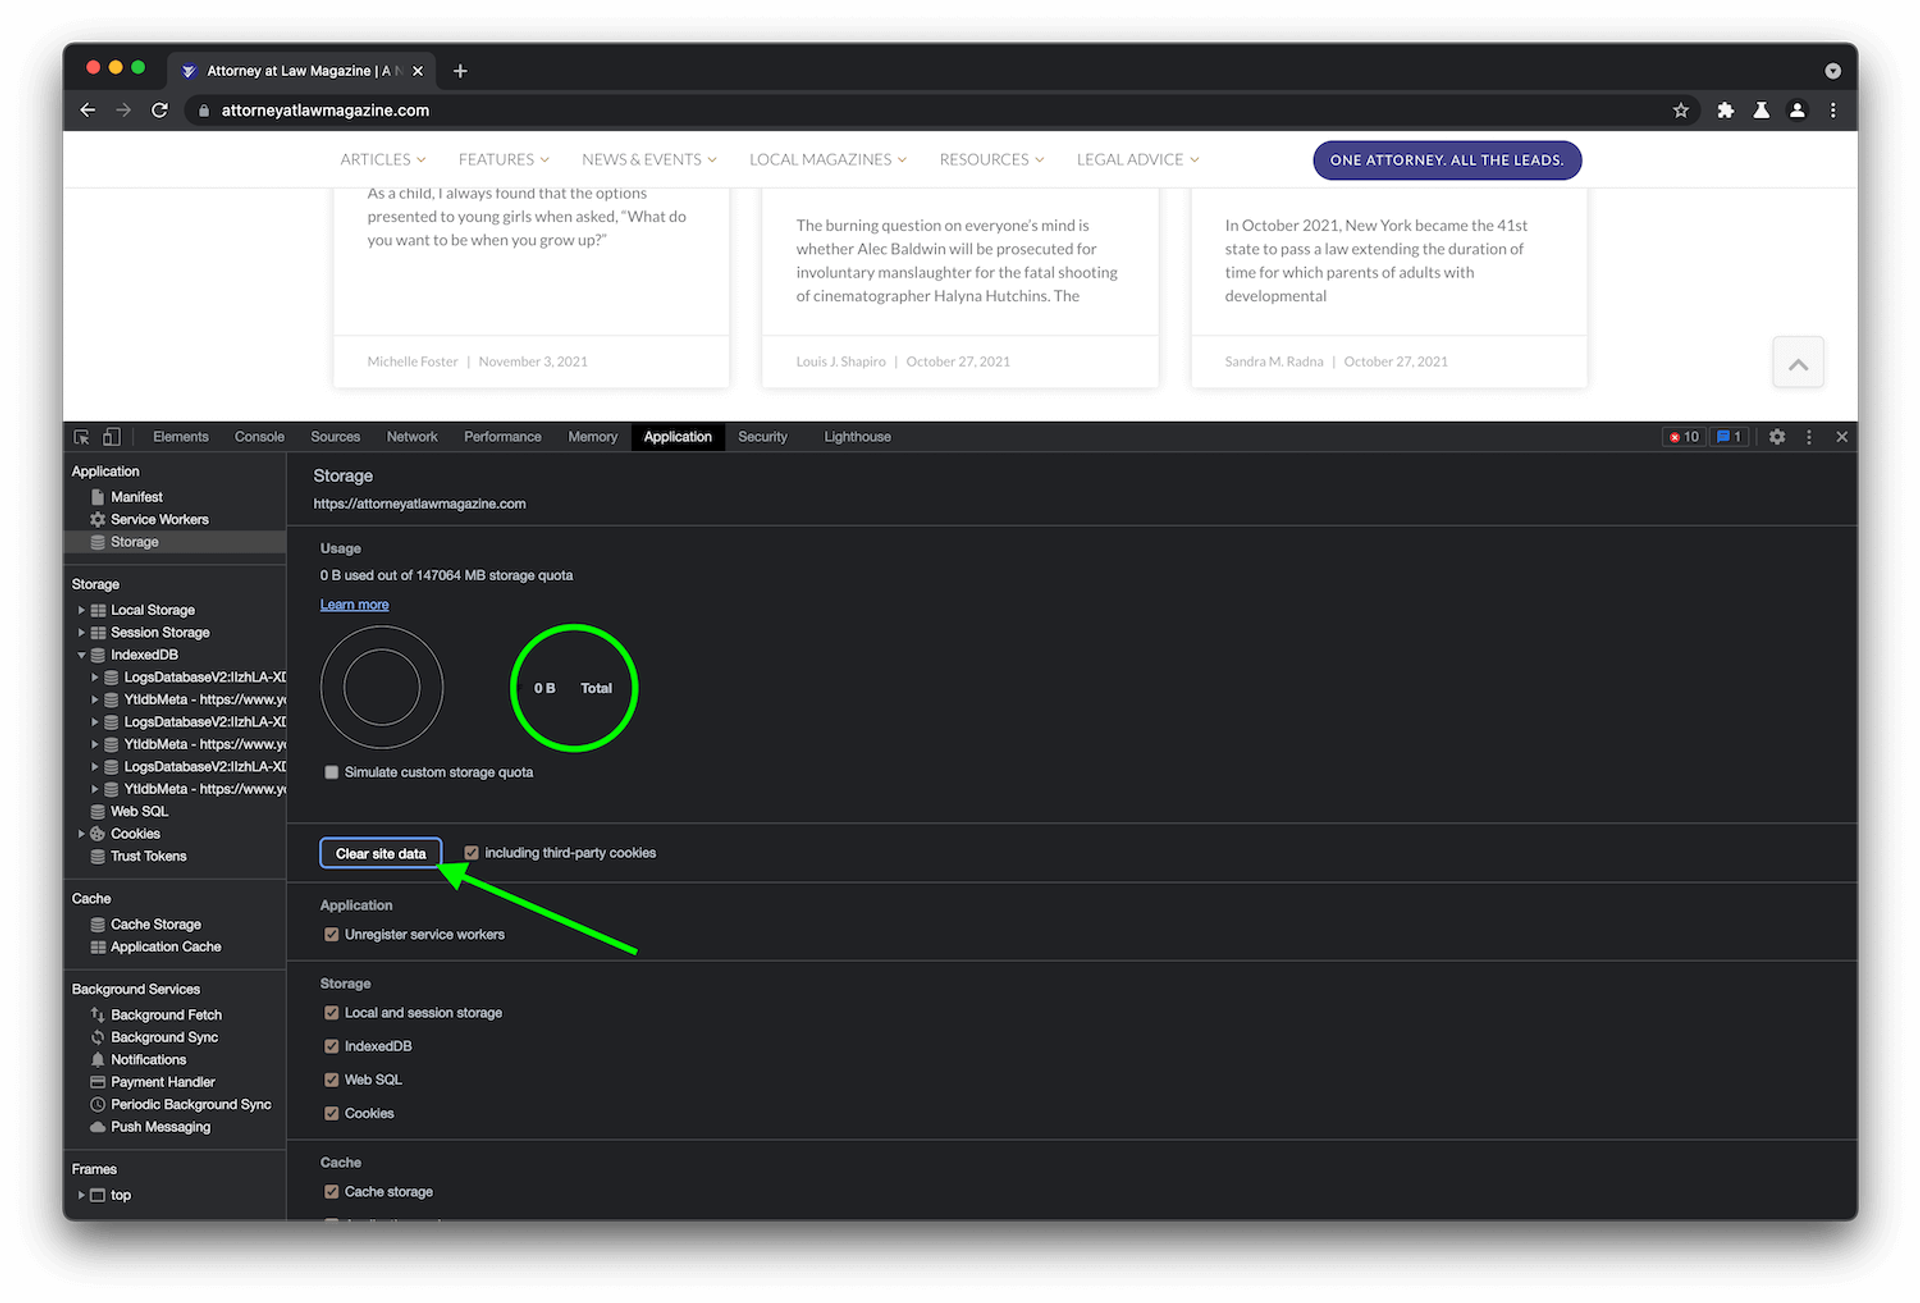Click the red errors count badge
This screenshot has height=1303, width=1920.
tap(1684, 437)
